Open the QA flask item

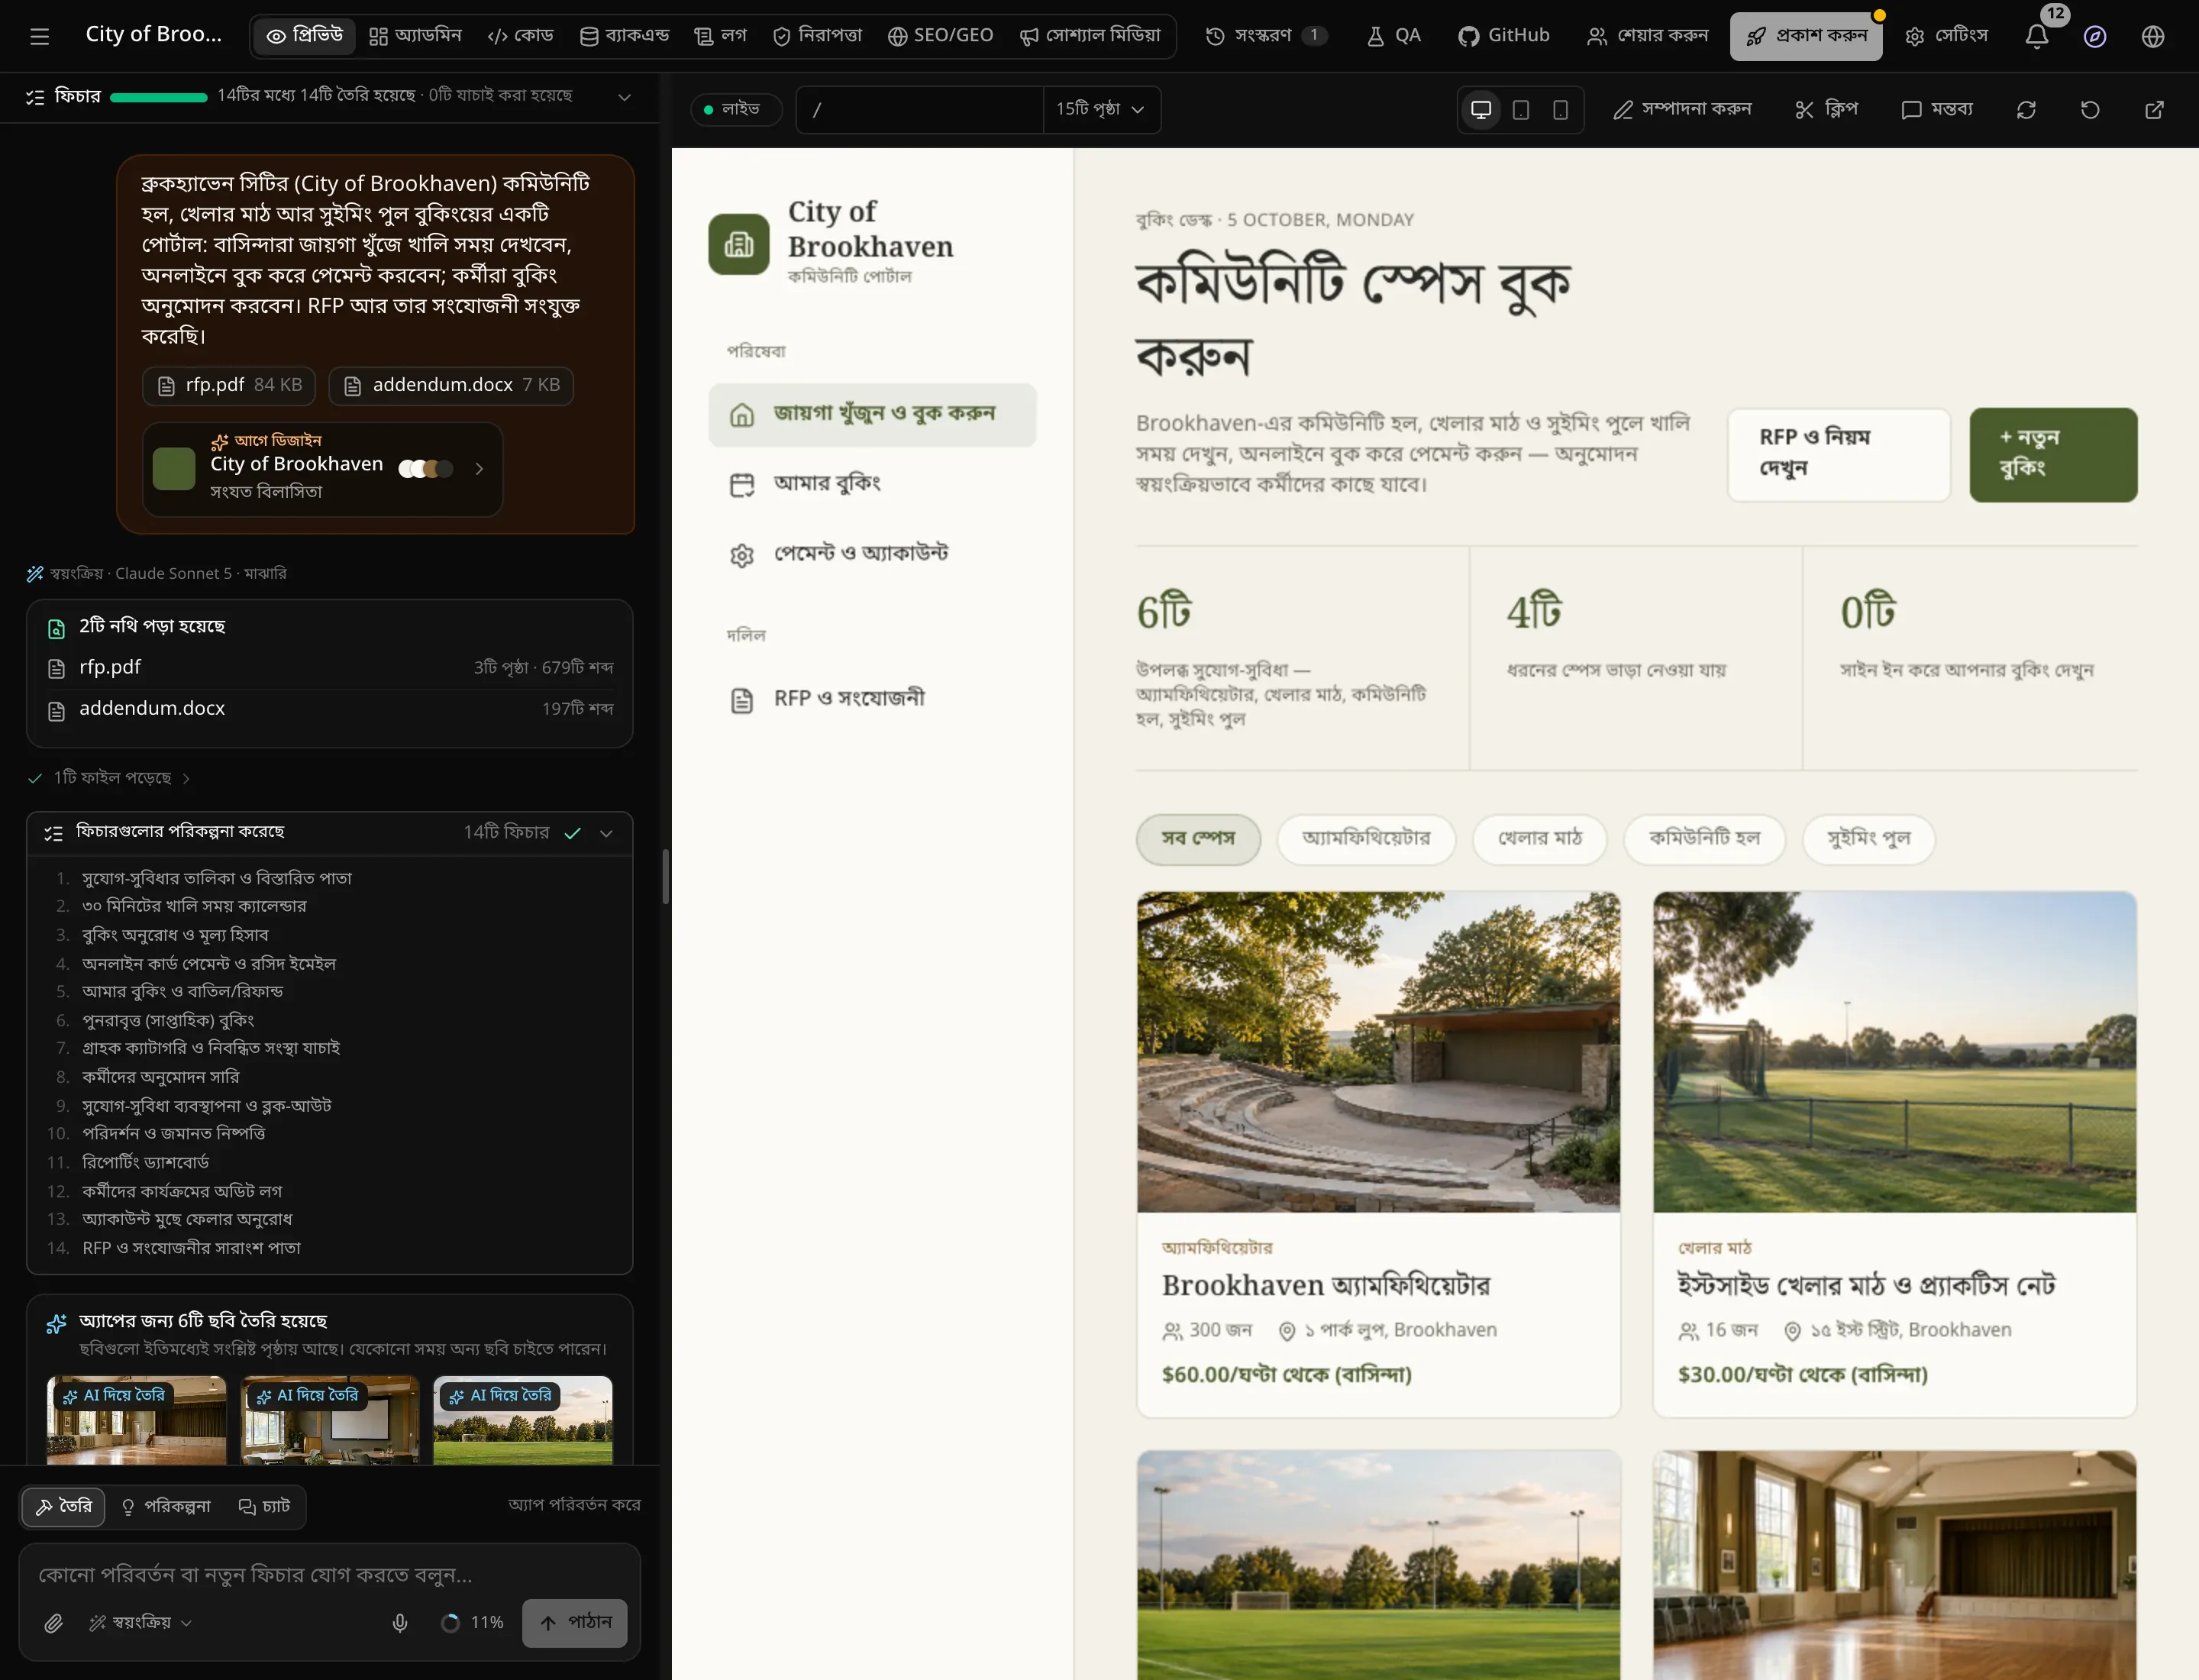1394,36
